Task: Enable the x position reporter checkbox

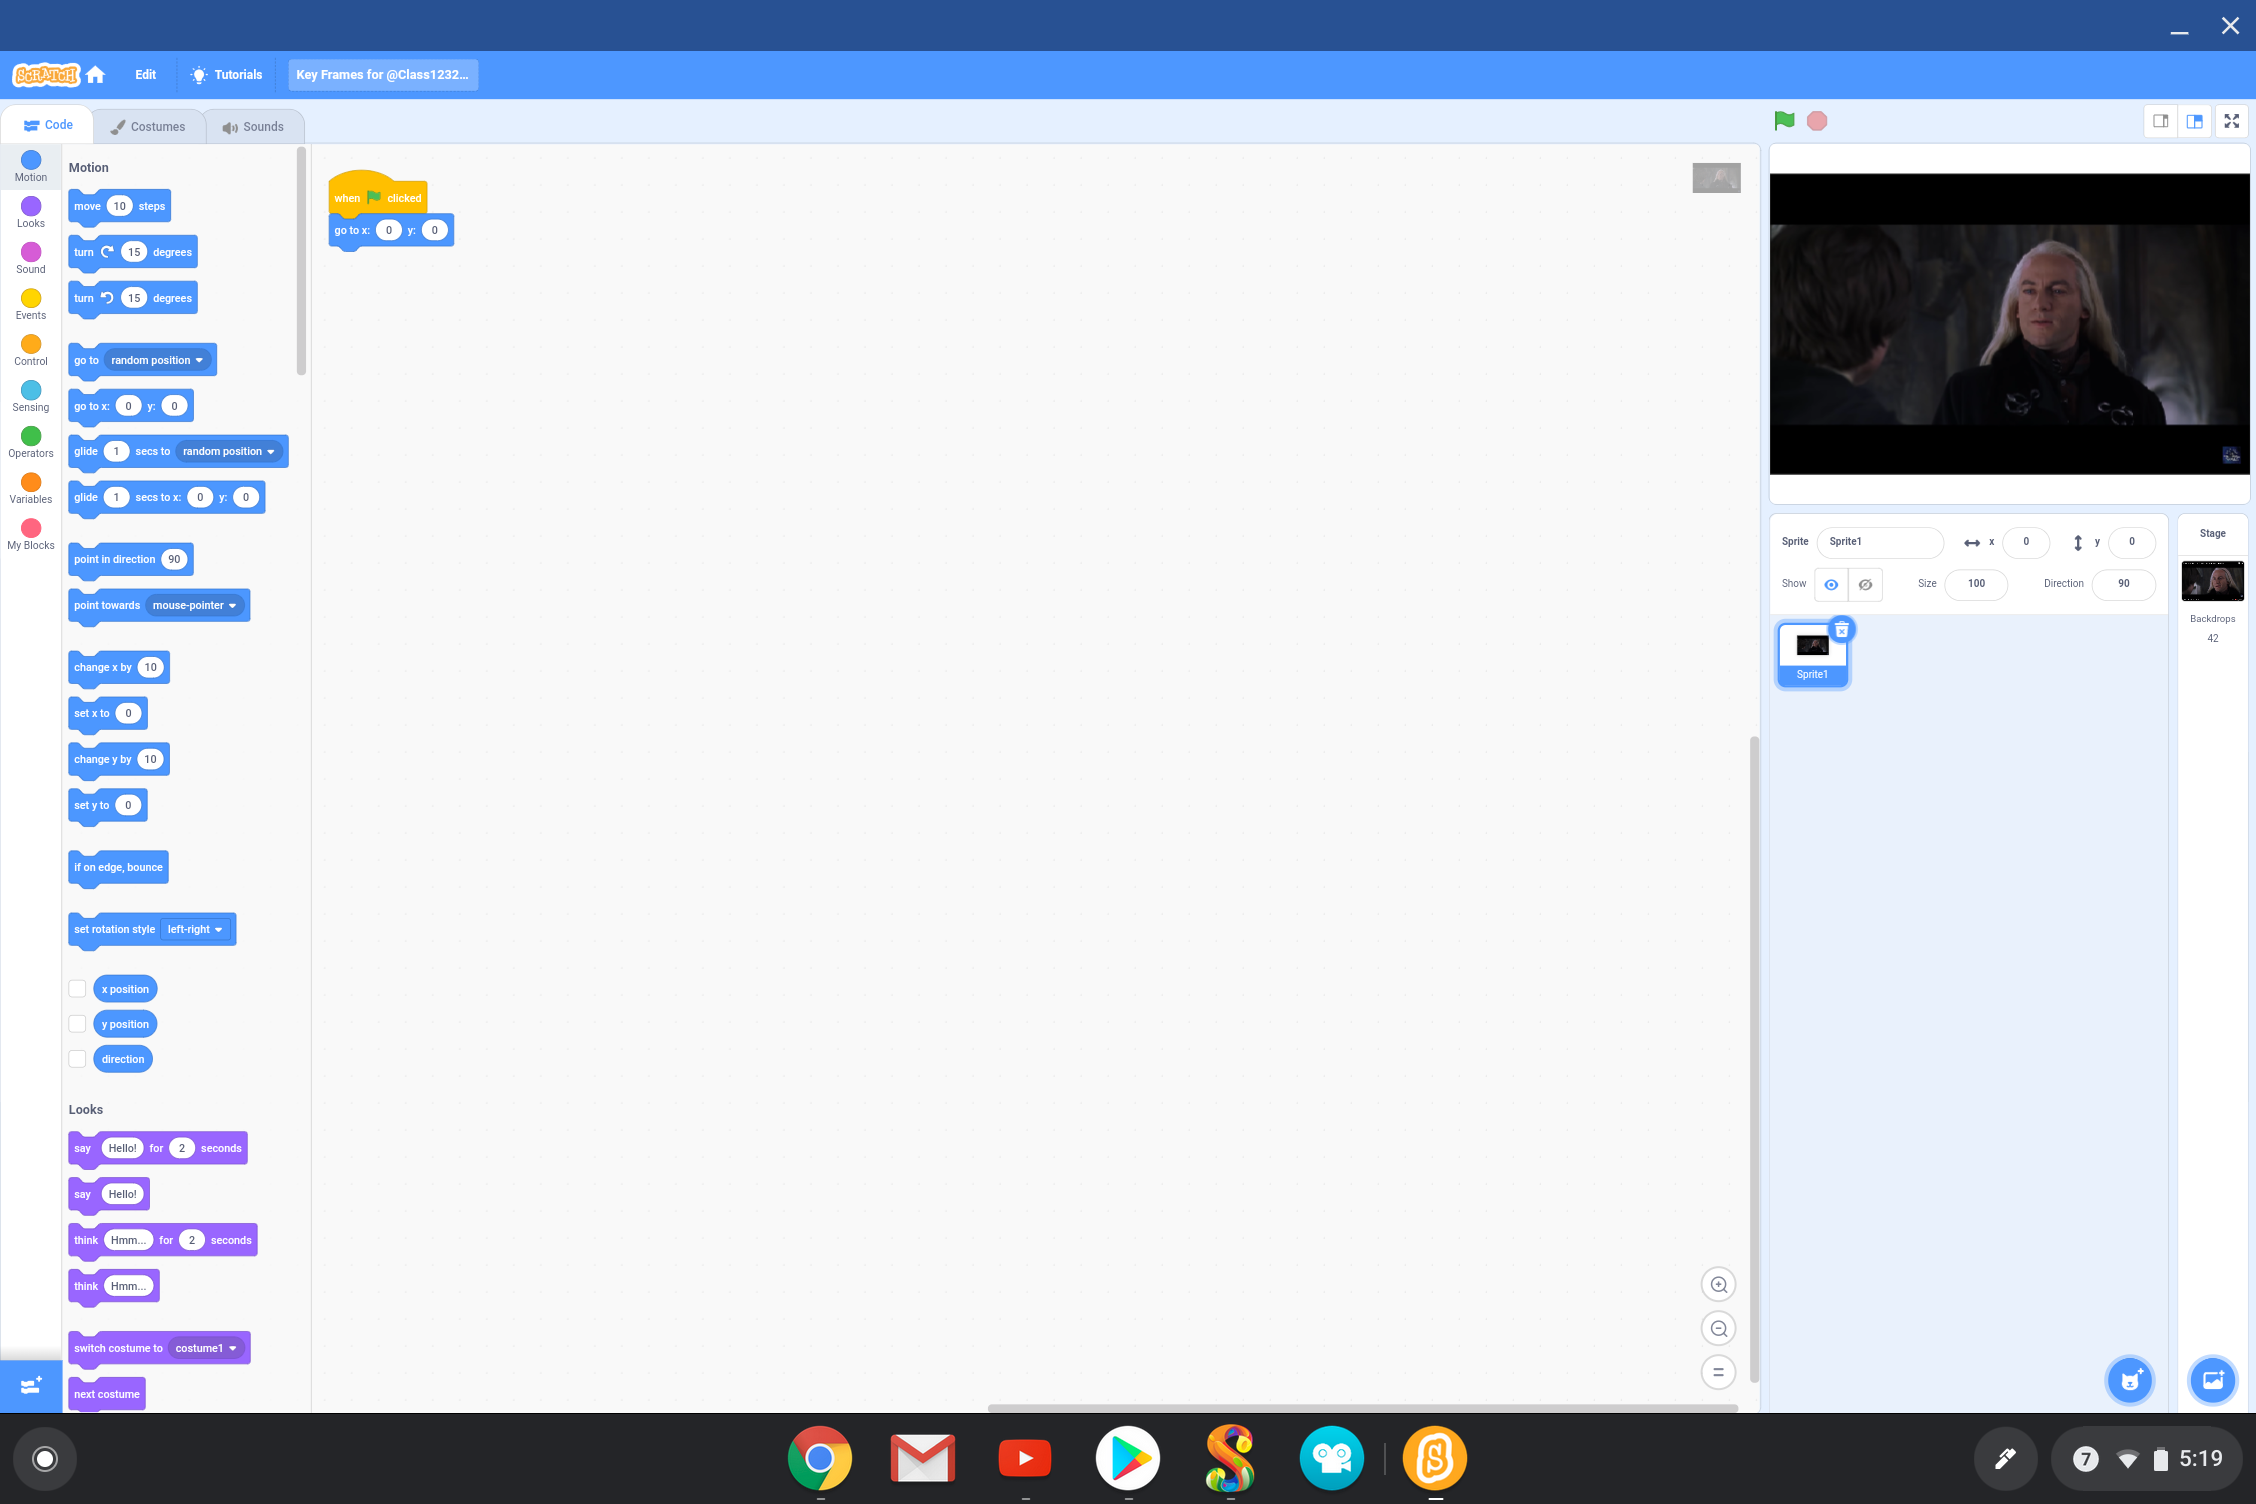Action: 77,988
